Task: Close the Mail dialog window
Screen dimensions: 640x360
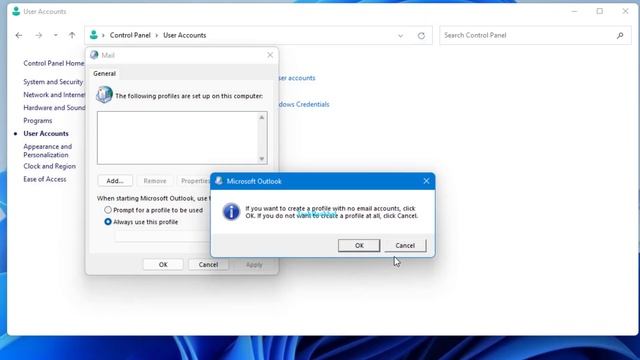Action: pyautogui.click(x=270, y=55)
